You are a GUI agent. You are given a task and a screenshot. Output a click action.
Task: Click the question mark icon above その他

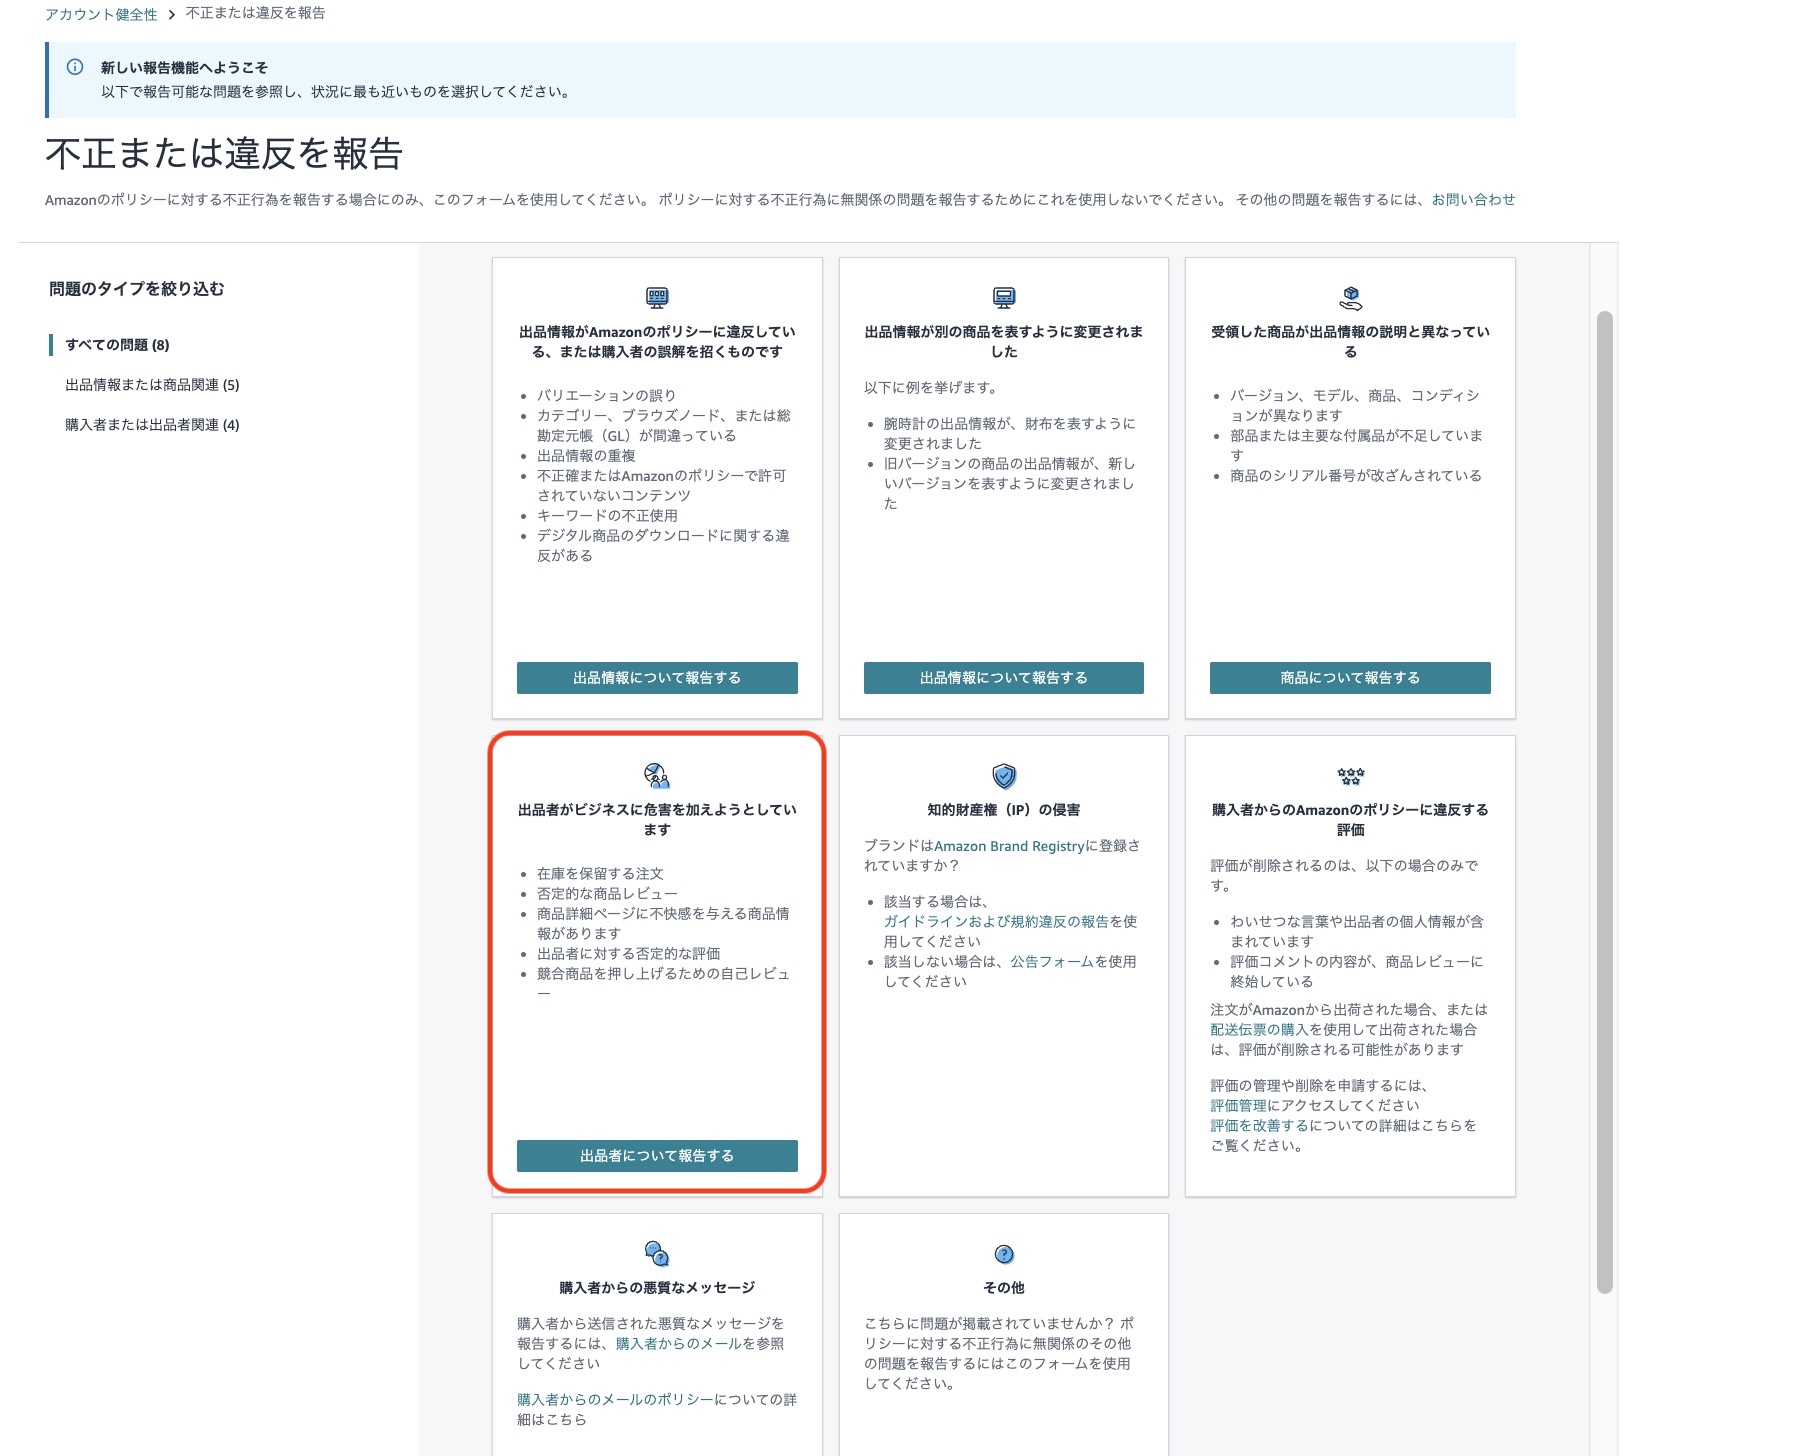tap(1003, 1253)
